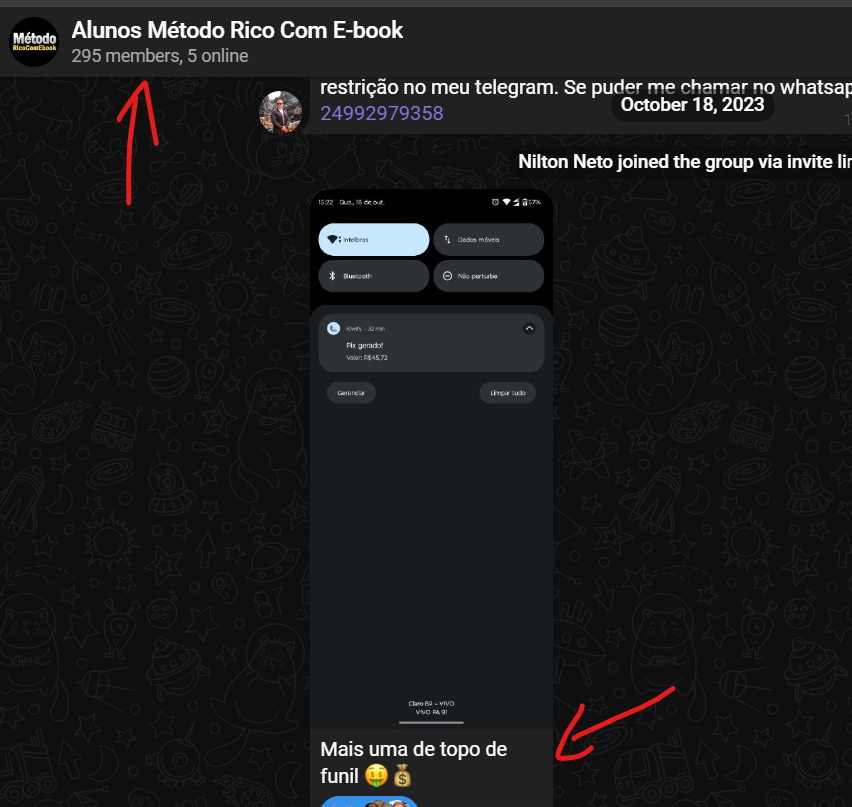
Task: Open the phone number link 24992979358
Action: tap(381, 113)
